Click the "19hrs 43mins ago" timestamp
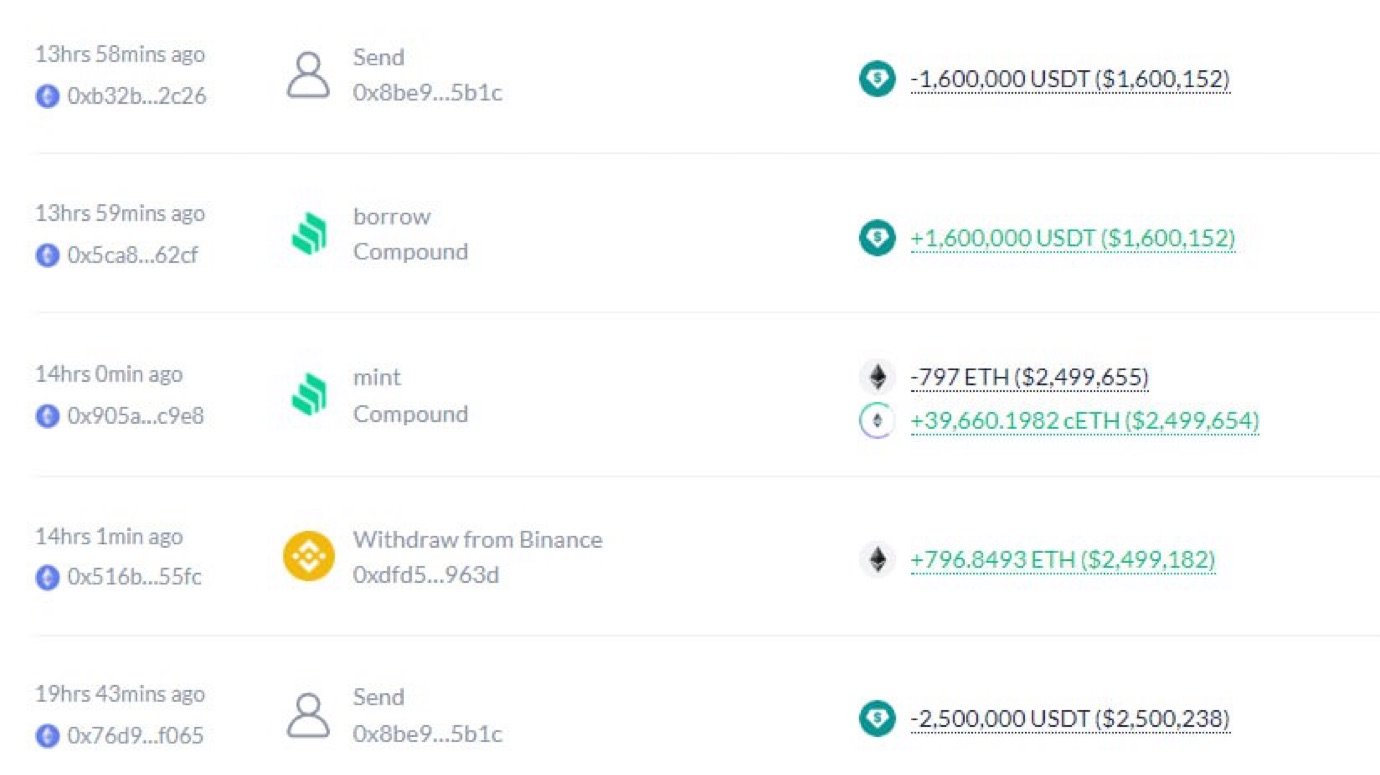Viewport: 1380px width, 775px height. (120, 695)
